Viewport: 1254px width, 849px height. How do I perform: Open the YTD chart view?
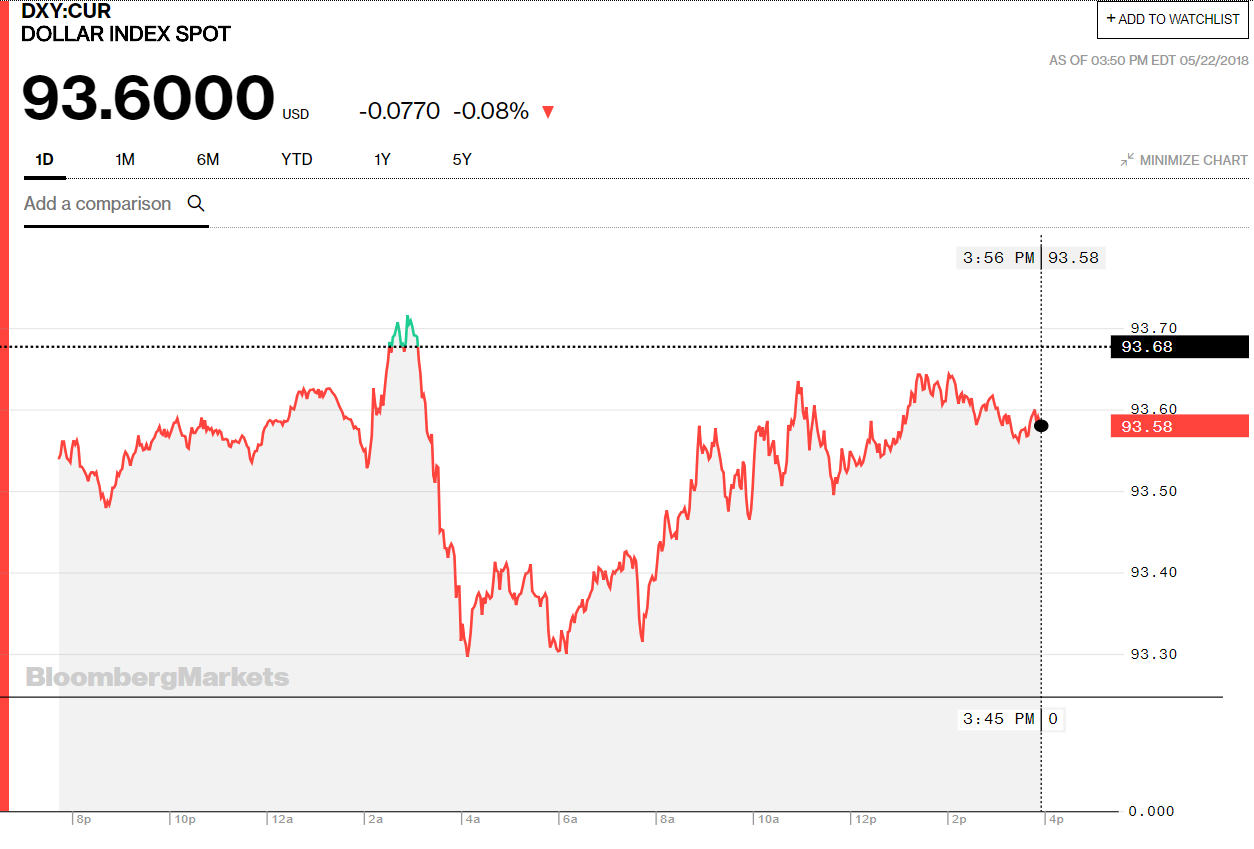[x=297, y=159]
